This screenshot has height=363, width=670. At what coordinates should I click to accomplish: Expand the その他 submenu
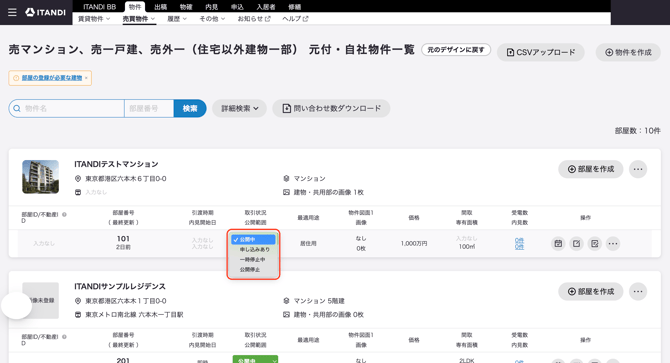tap(212, 19)
